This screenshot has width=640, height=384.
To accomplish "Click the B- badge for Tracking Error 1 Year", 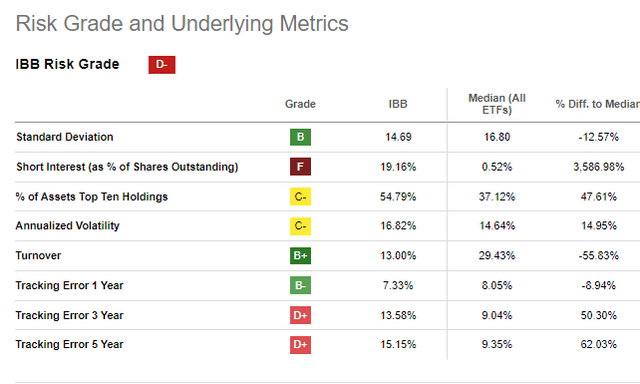I will (x=300, y=285).
